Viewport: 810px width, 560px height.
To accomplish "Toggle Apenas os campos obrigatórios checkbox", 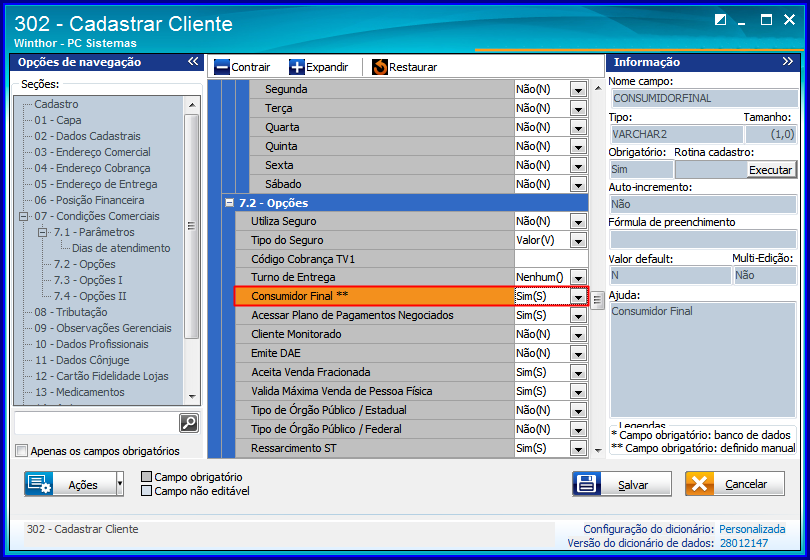I will point(21,451).
